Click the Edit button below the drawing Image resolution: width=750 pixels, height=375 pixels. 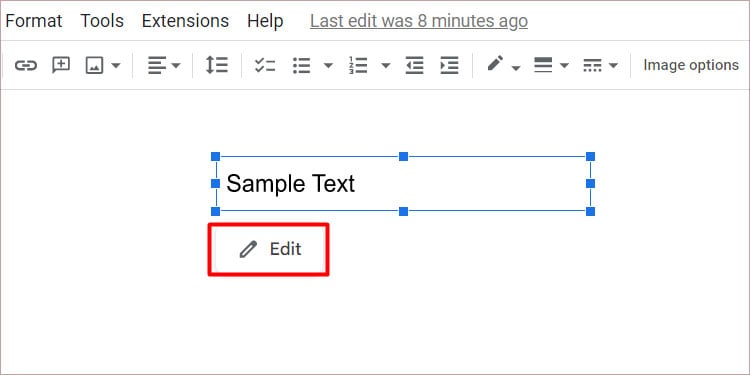coord(269,249)
